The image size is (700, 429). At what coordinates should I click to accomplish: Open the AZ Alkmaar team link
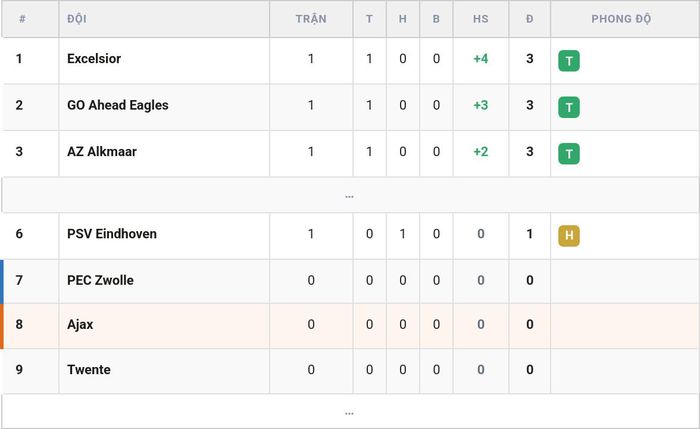[x=102, y=151]
